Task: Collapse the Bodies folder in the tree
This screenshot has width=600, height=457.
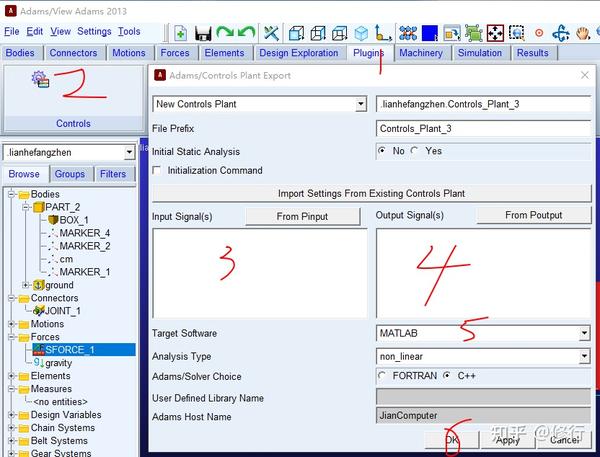Action: [x=11, y=194]
